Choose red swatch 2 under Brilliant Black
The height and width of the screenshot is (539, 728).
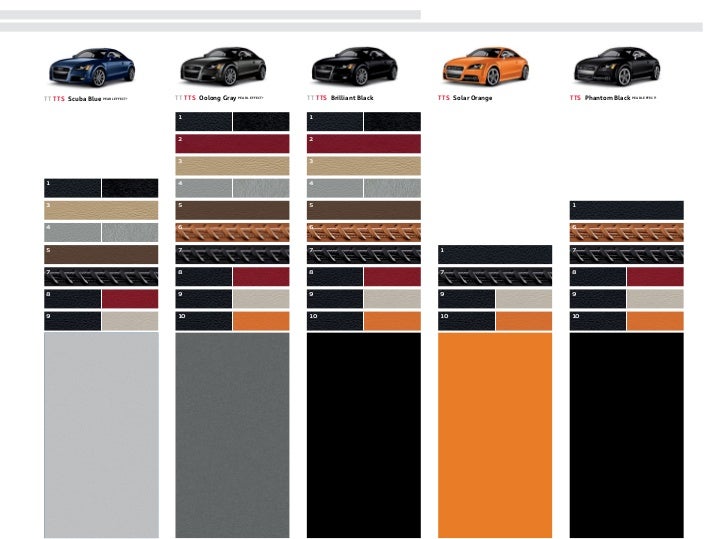click(364, 144)
